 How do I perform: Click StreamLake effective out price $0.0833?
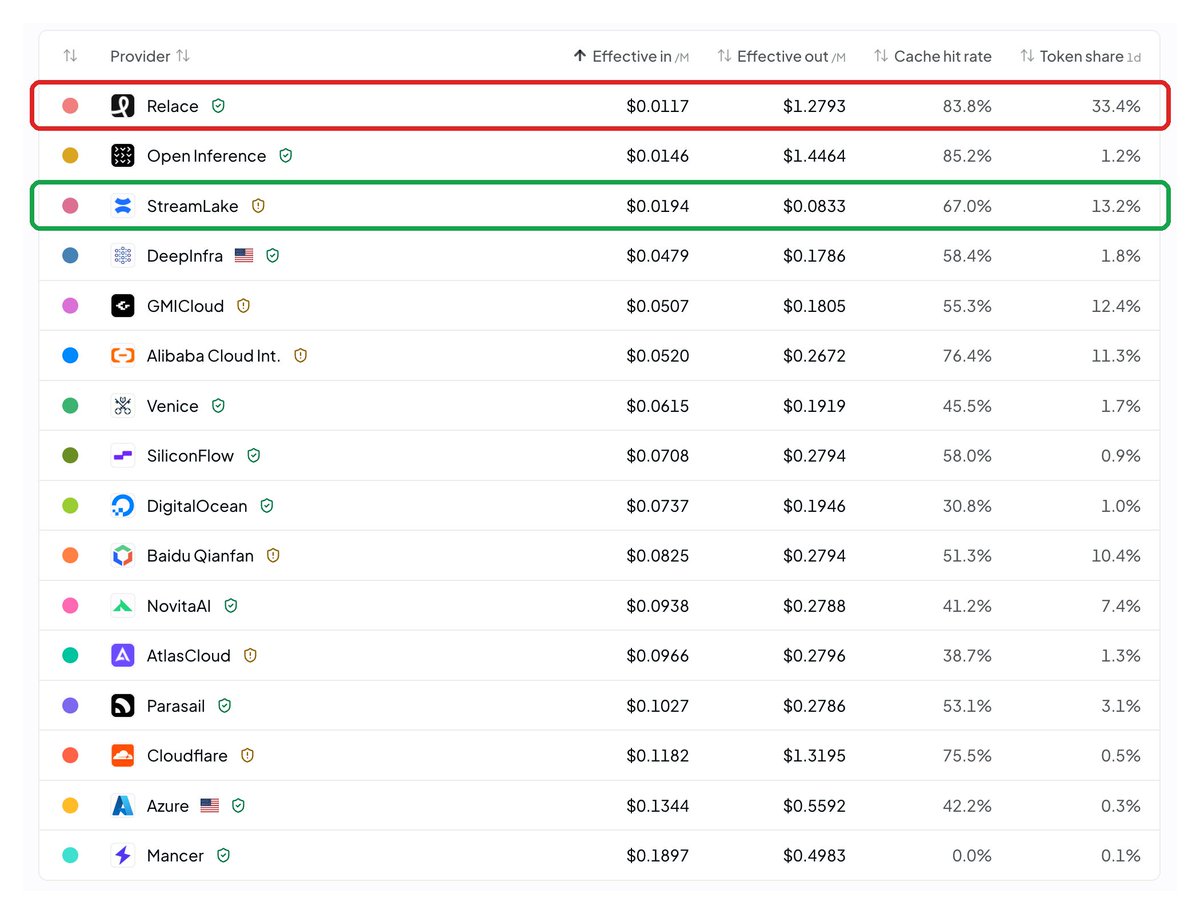814,206
